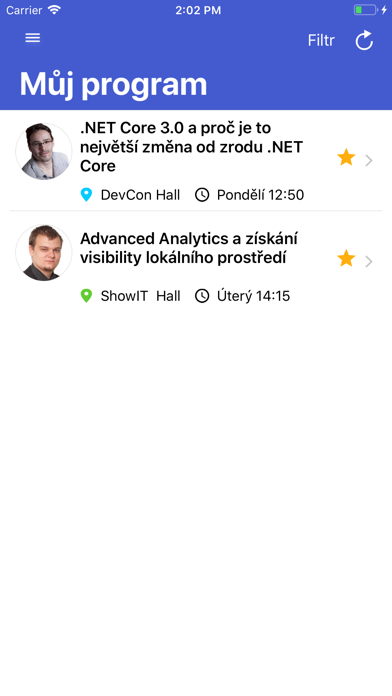The image size is (392, 696).
Task: Tap the Advanced Analytics speaker photo
Action: (x=44, y=253)
